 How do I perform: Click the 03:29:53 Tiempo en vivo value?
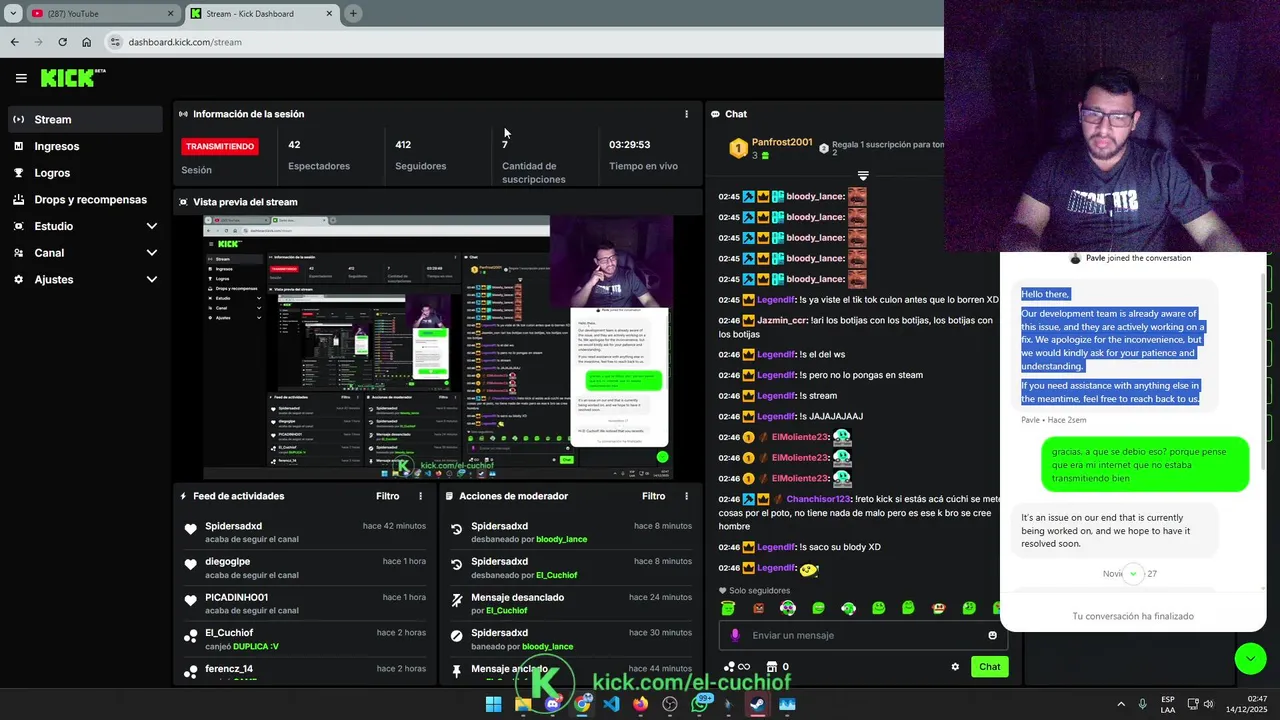629,145
